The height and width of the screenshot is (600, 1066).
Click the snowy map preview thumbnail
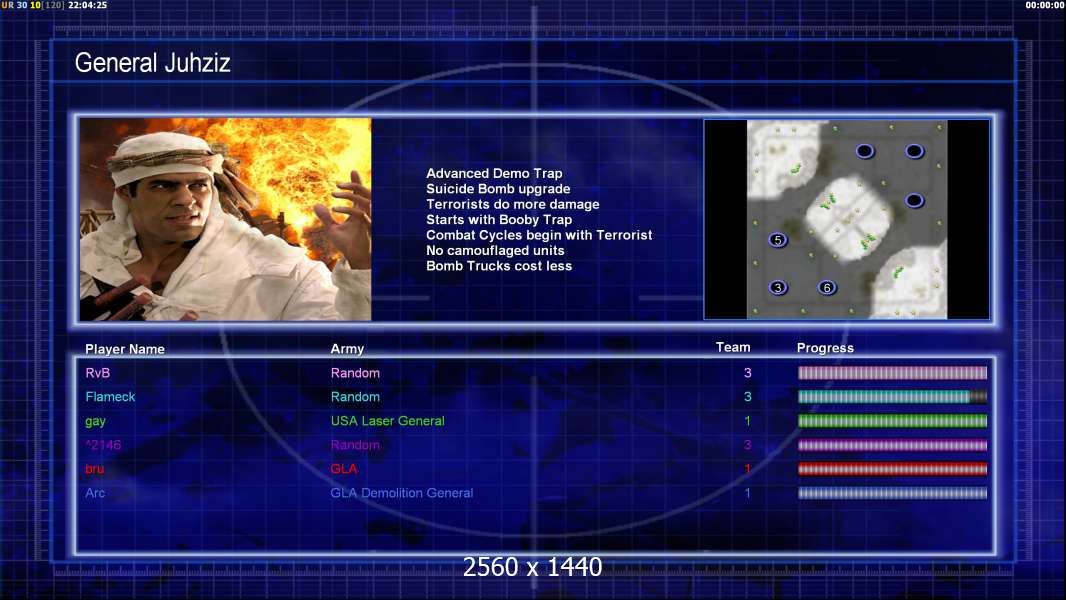pos(846,219)
